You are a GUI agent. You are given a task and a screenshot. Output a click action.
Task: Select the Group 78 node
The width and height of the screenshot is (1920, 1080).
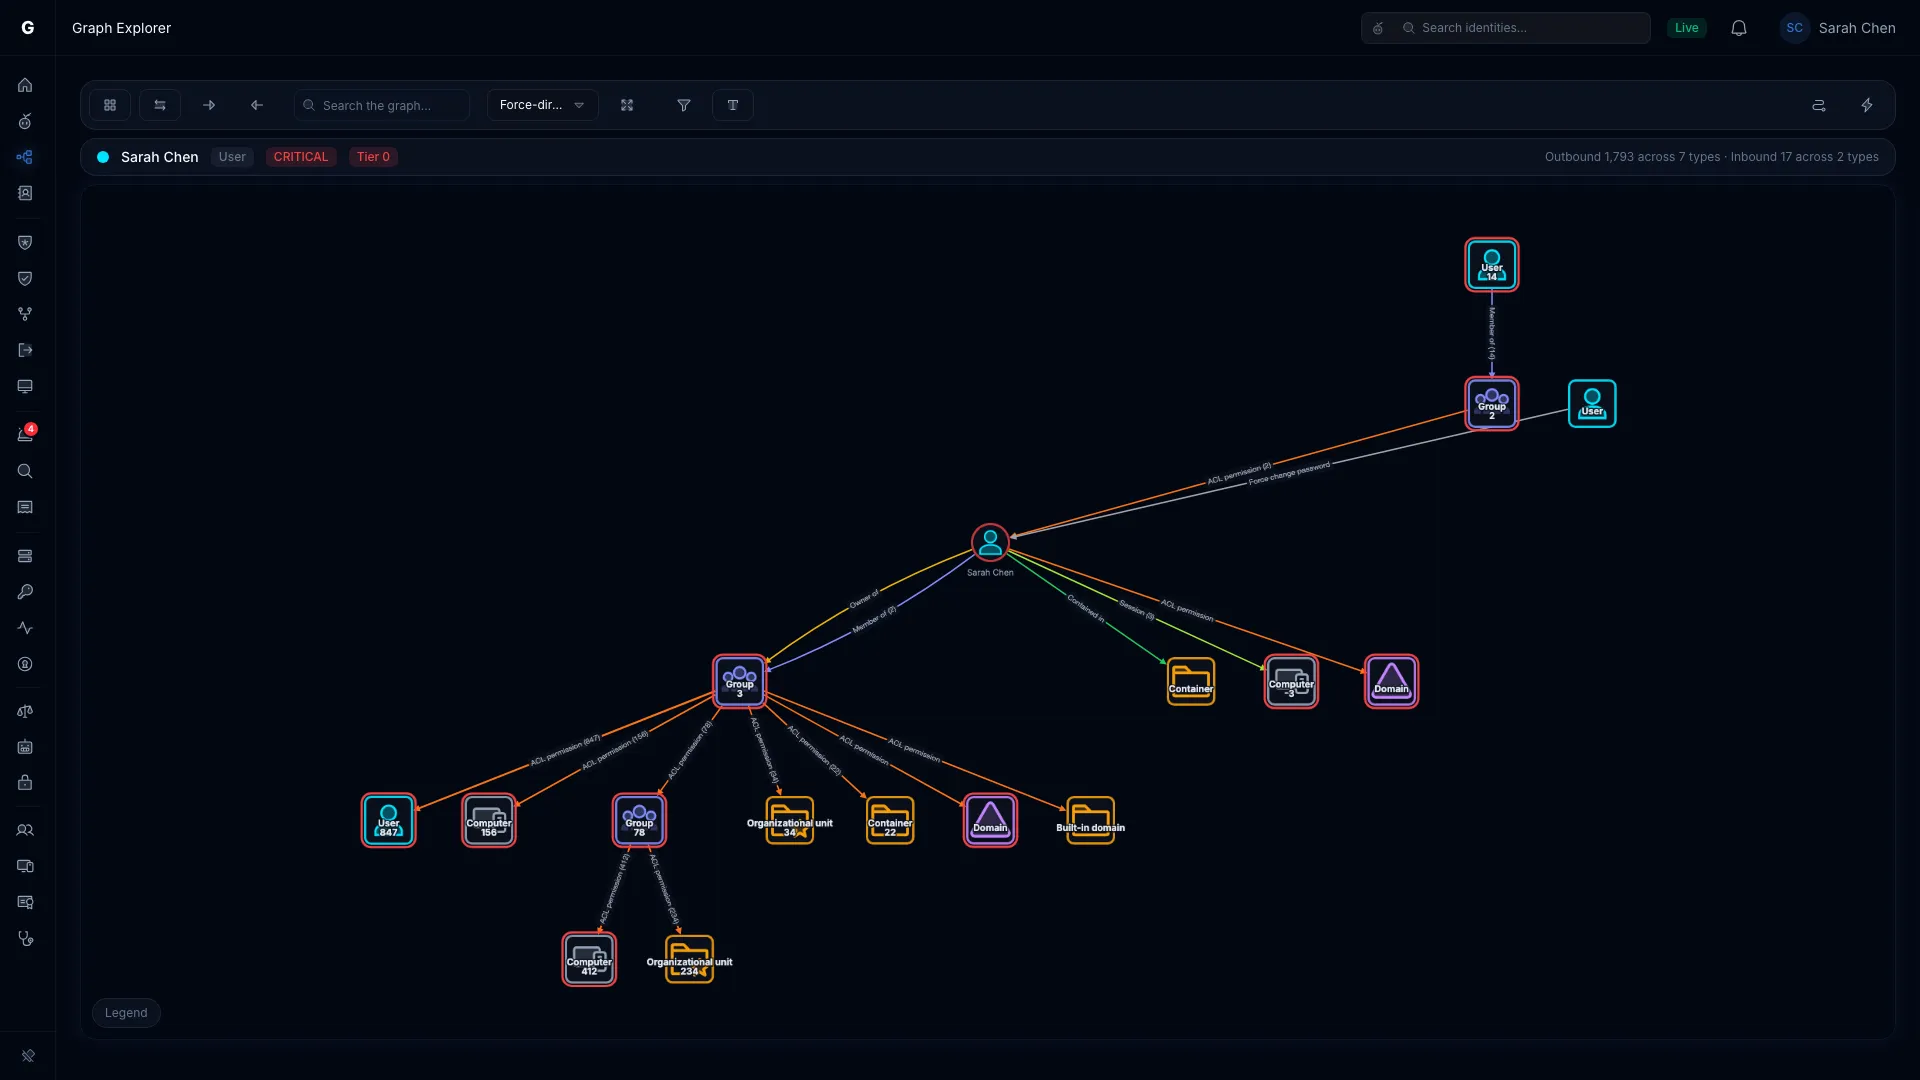pos(640,821)
